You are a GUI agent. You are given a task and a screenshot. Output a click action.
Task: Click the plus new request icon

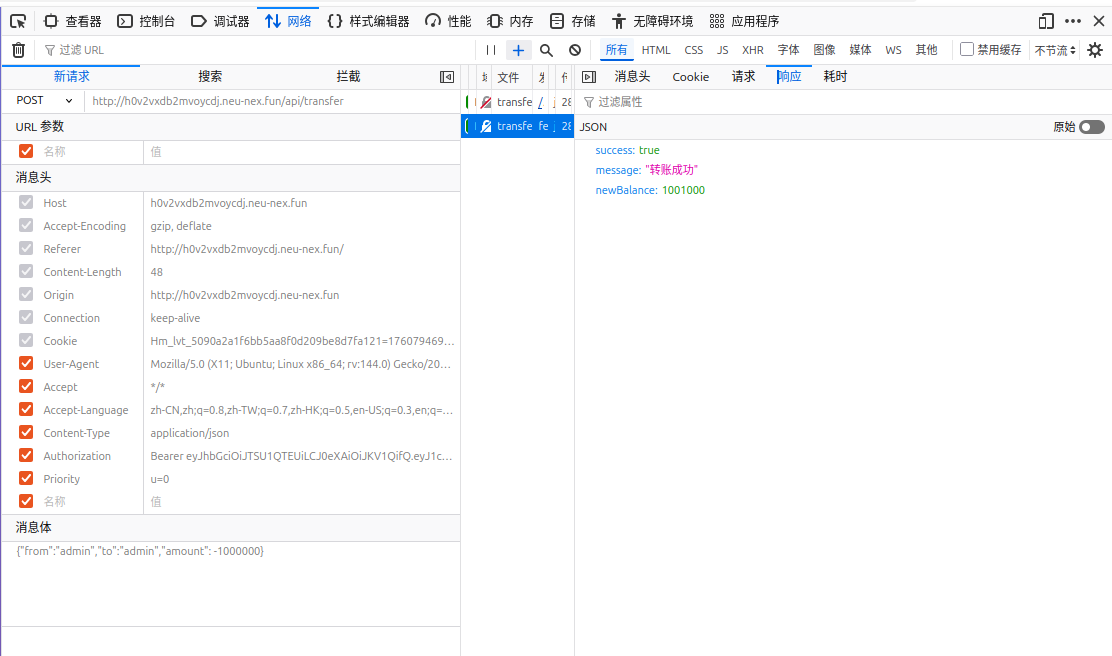point(518,50)
